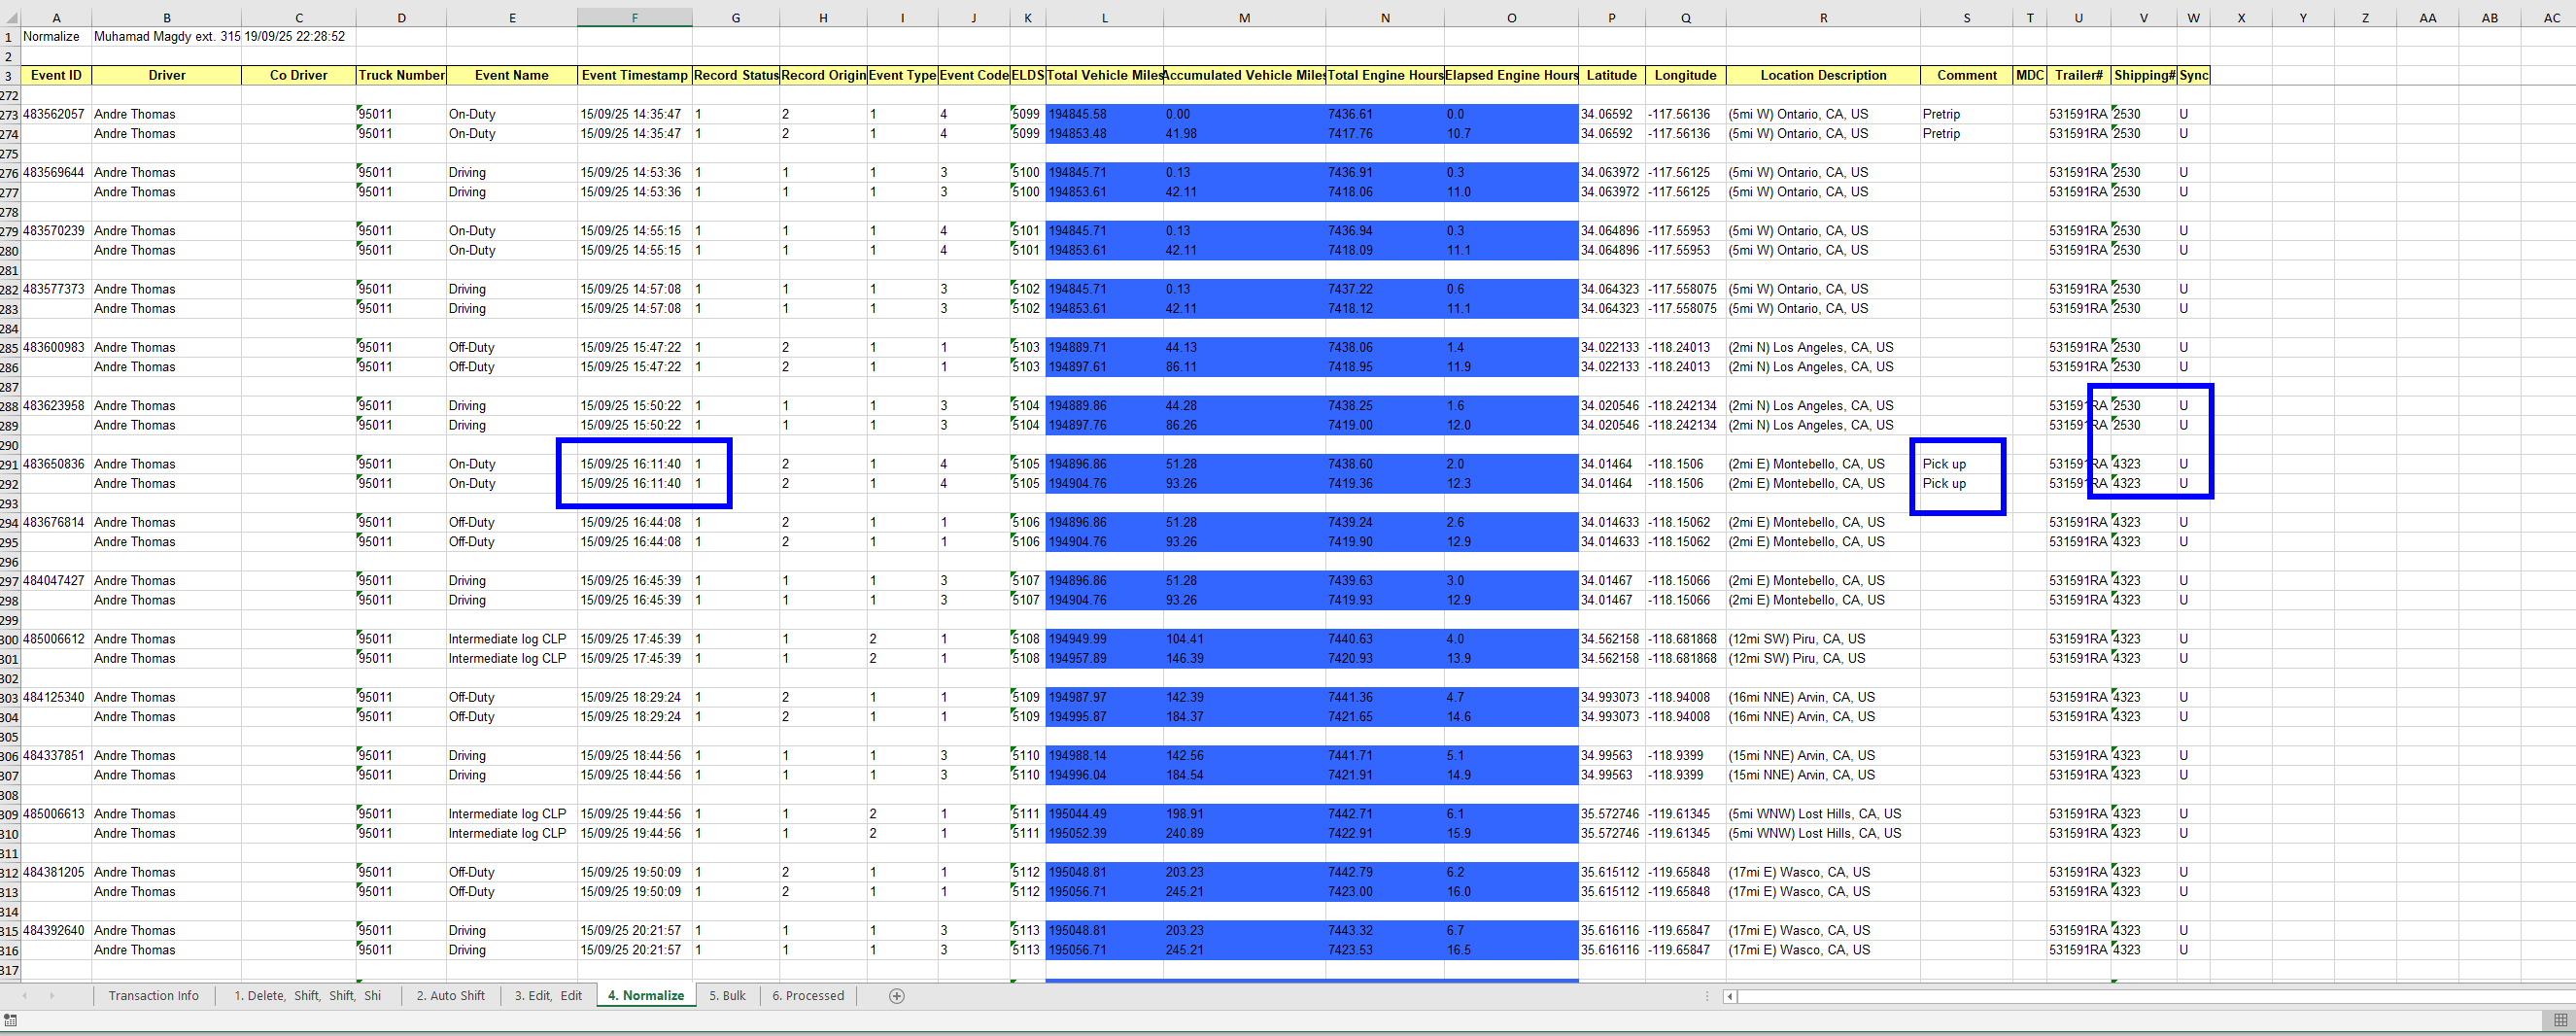The image size is (2576, 1036).
Task: Switch to the '1. Delete, Shift, Shift, Shi' tab
Action: (308, 995)
